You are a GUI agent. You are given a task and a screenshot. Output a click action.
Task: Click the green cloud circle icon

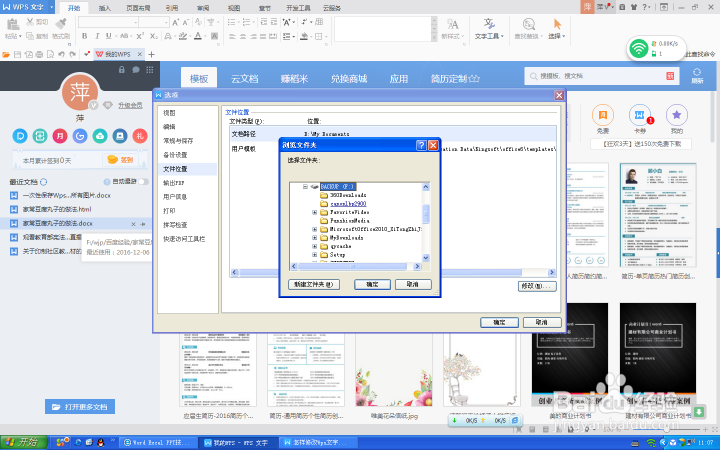point(100,136)
